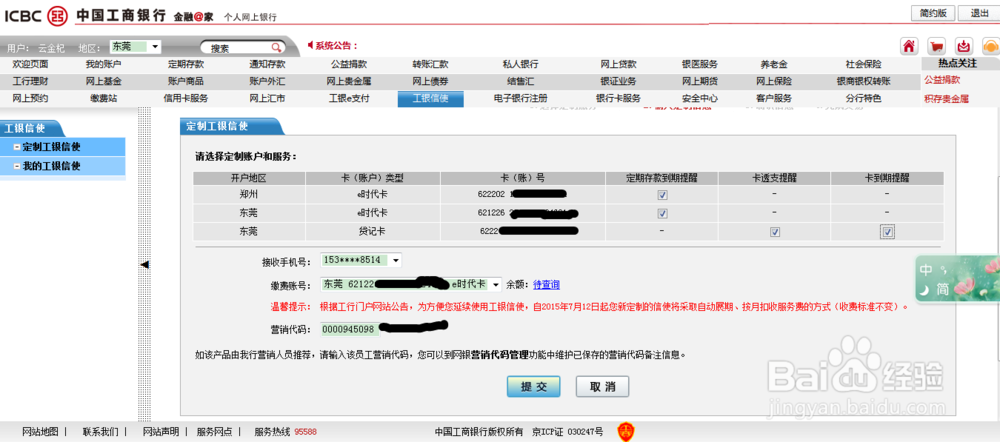Open the 接收手机号 phone number dropdown
1000x442 pixels.
[395, 260]
